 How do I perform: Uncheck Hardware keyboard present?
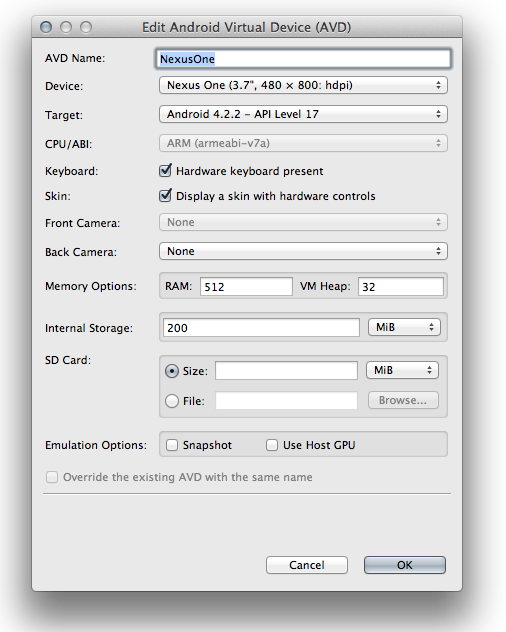tap(165, 171)
